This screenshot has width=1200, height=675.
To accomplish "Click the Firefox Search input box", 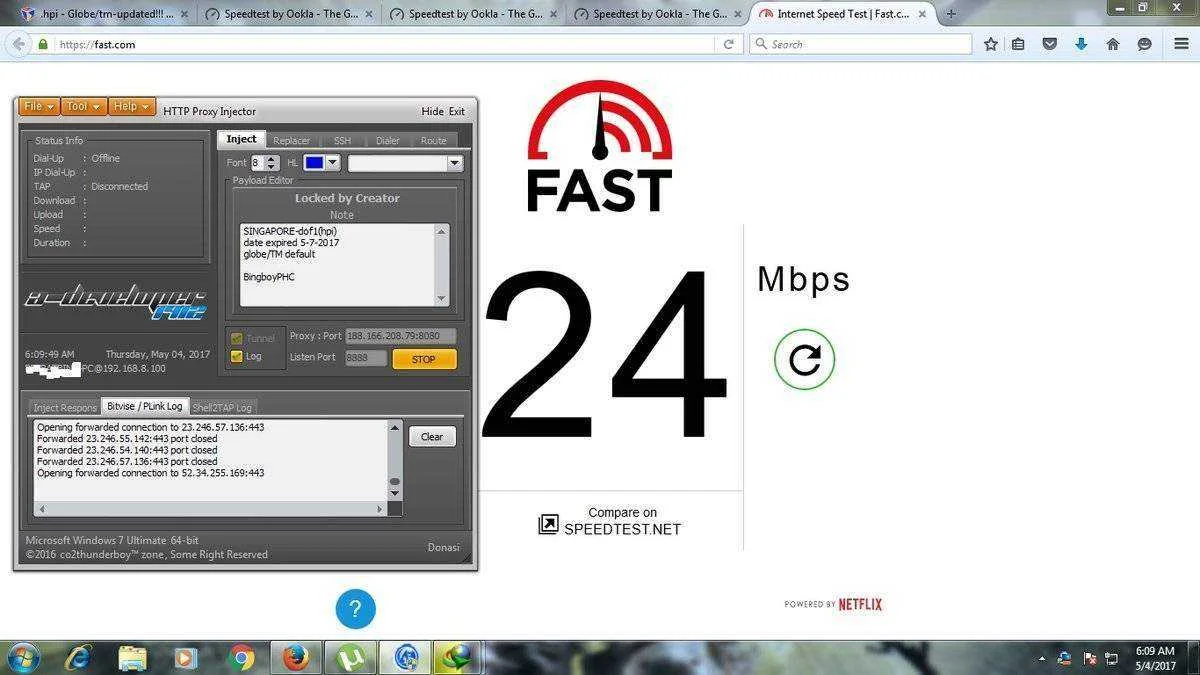I will [860, 44].
